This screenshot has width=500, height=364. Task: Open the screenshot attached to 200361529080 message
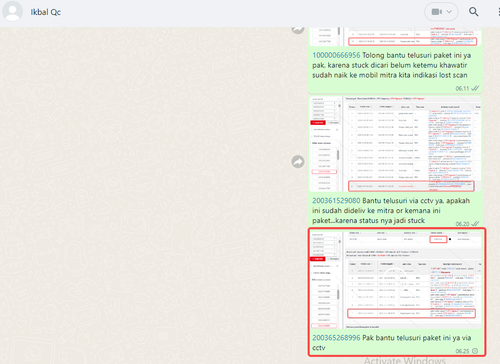coord(395,144)
